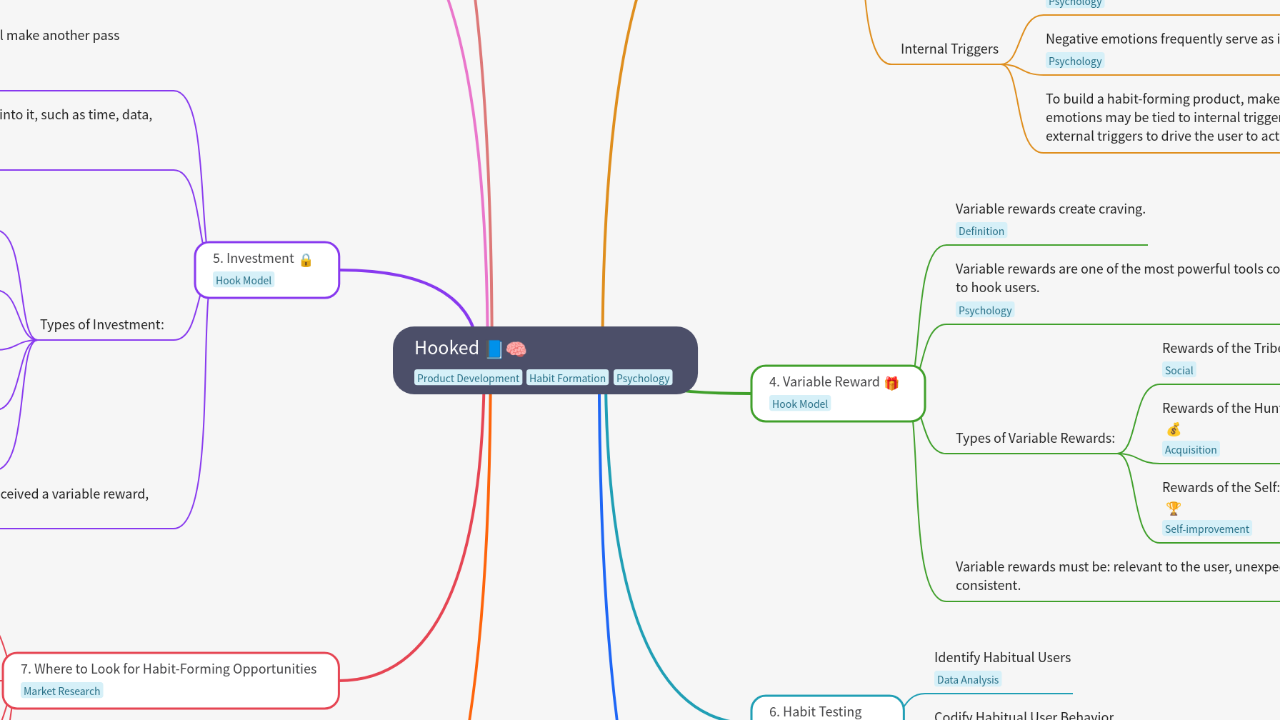Image resolution: width=1280 pixels, height=720 pixels.
Task: Click the gift icon on Variable Reward
Action: point(892,382)
